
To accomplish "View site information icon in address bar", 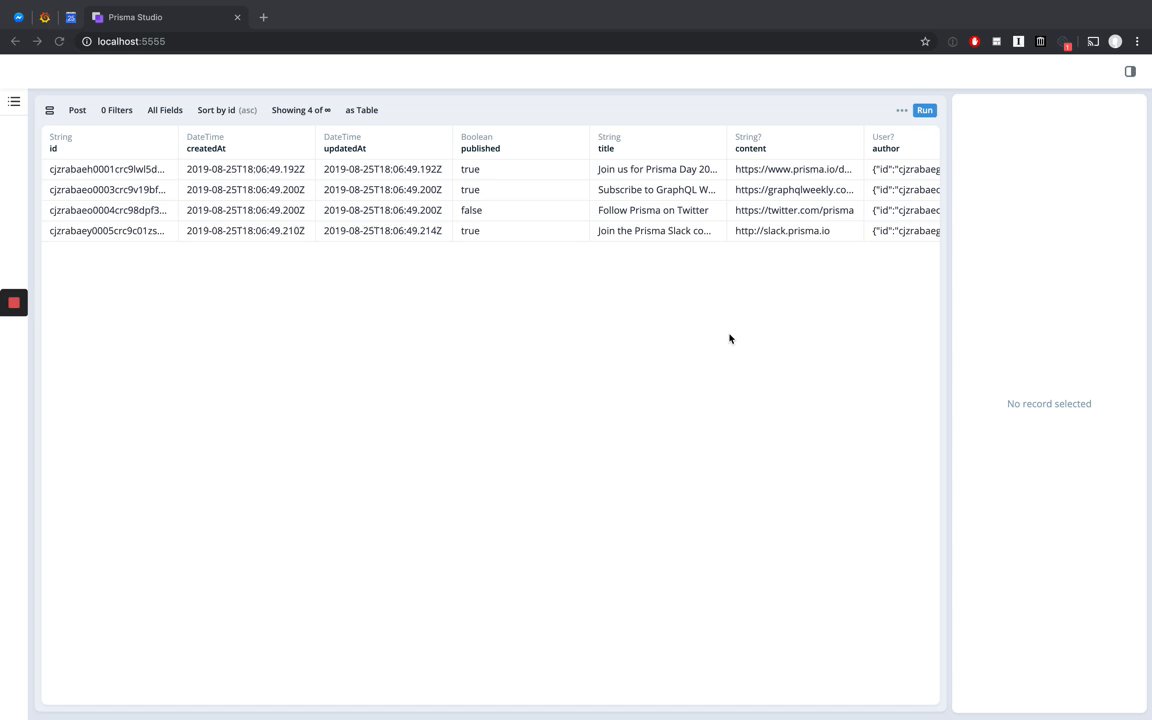I will (x=87, y=42).
